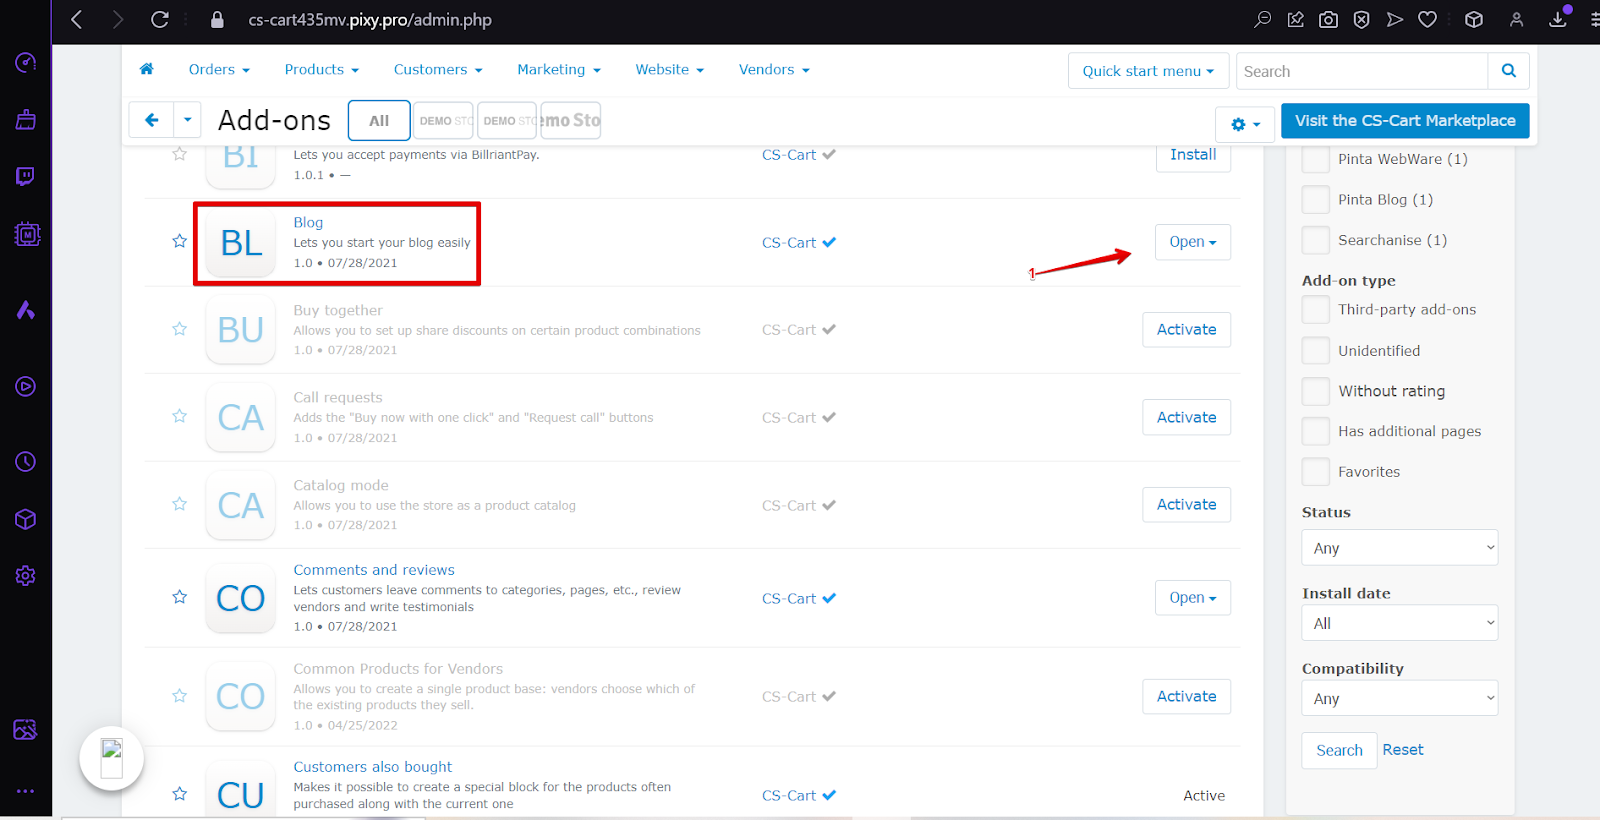Install the BillriantPay add-on

coord(1193,155)
